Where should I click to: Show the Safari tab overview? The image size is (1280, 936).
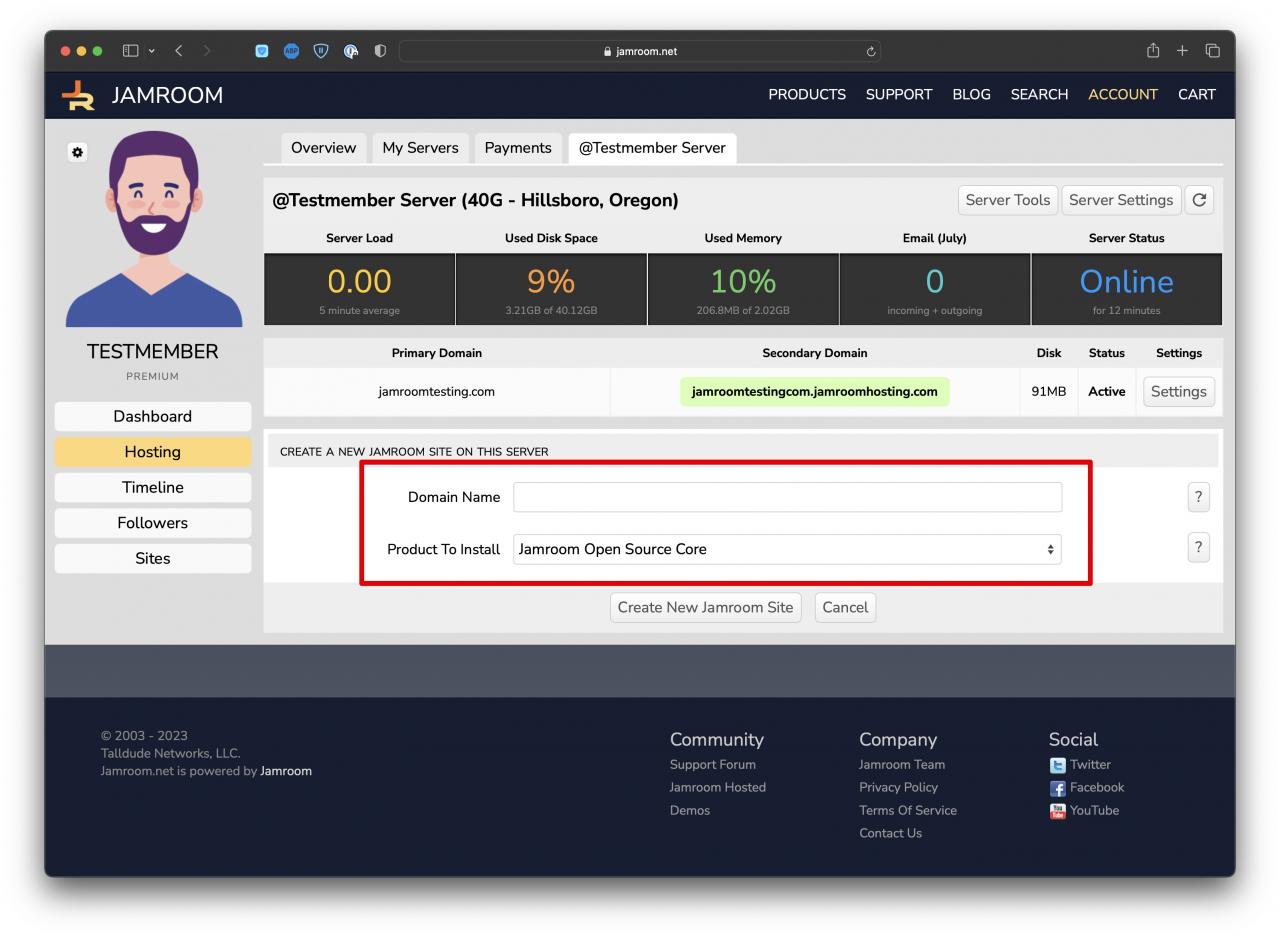[x=1213, y=51]
